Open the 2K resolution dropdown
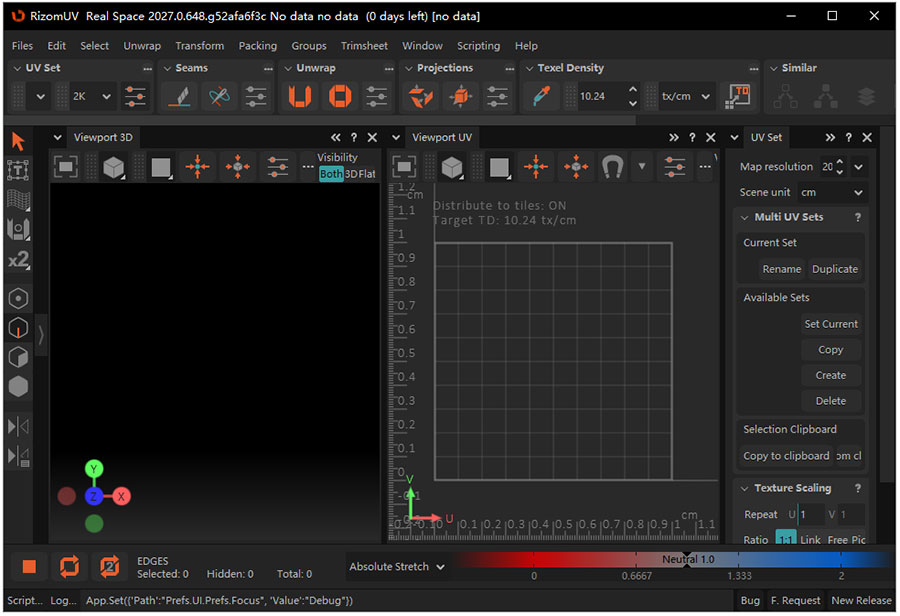 pyautogui.click(x=92, y=96)
